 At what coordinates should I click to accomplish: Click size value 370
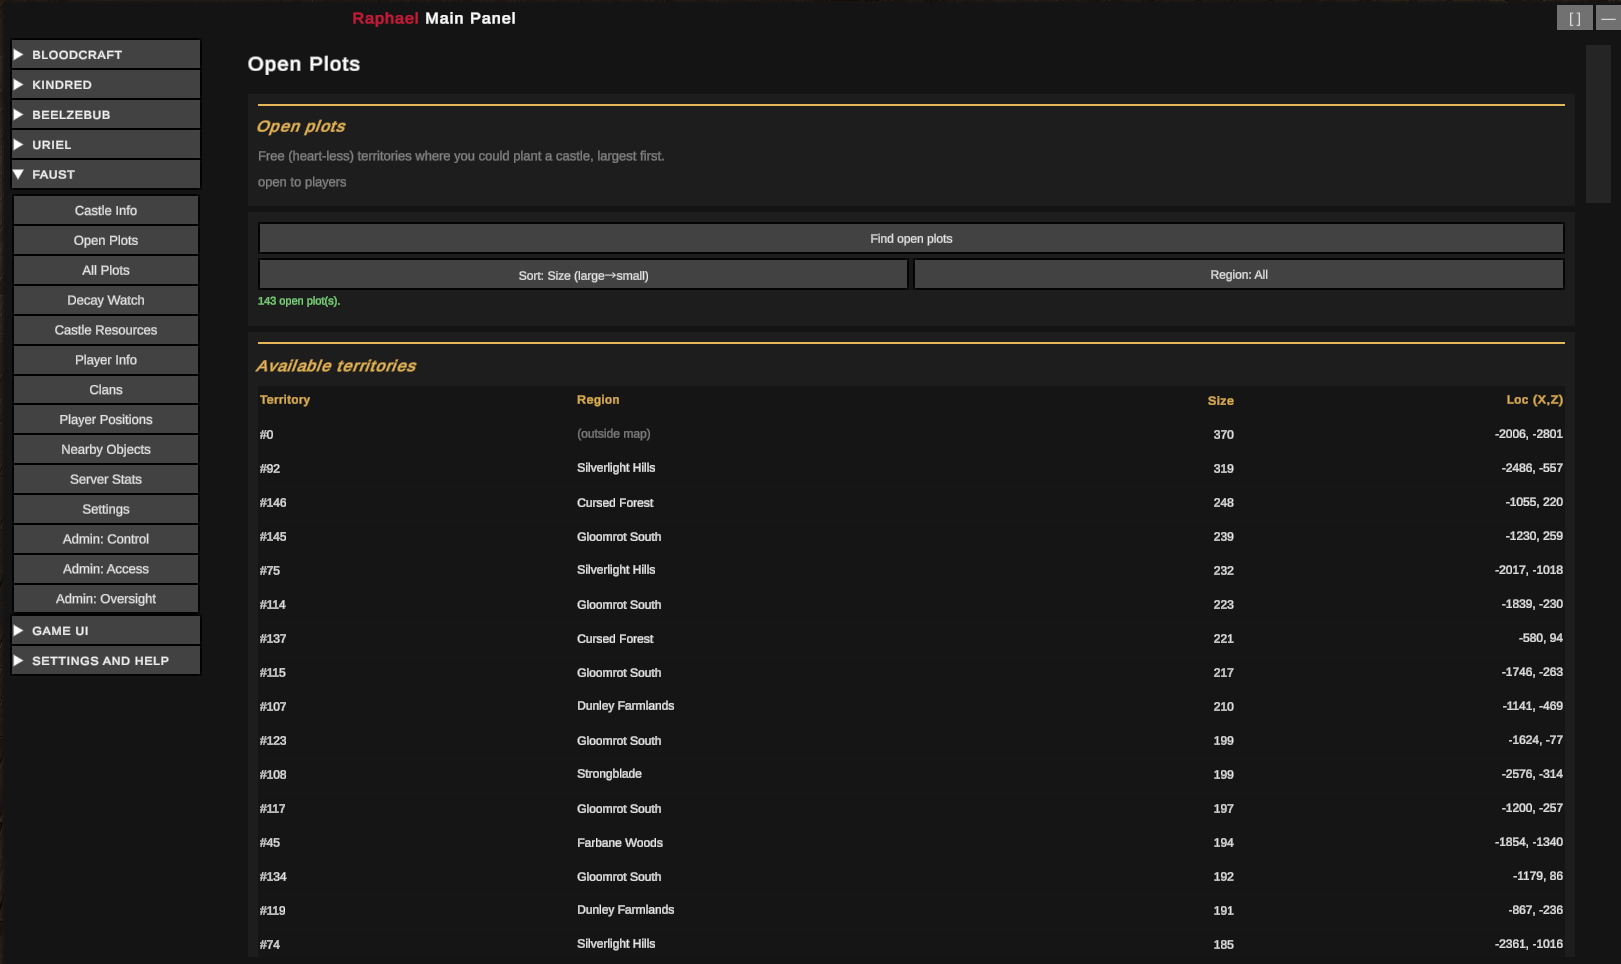pos(1223,435)
